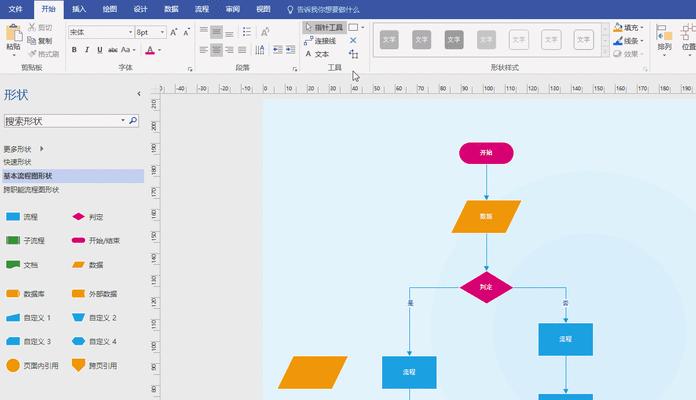Toggle bullet list formatting

[x=247, y=32]
